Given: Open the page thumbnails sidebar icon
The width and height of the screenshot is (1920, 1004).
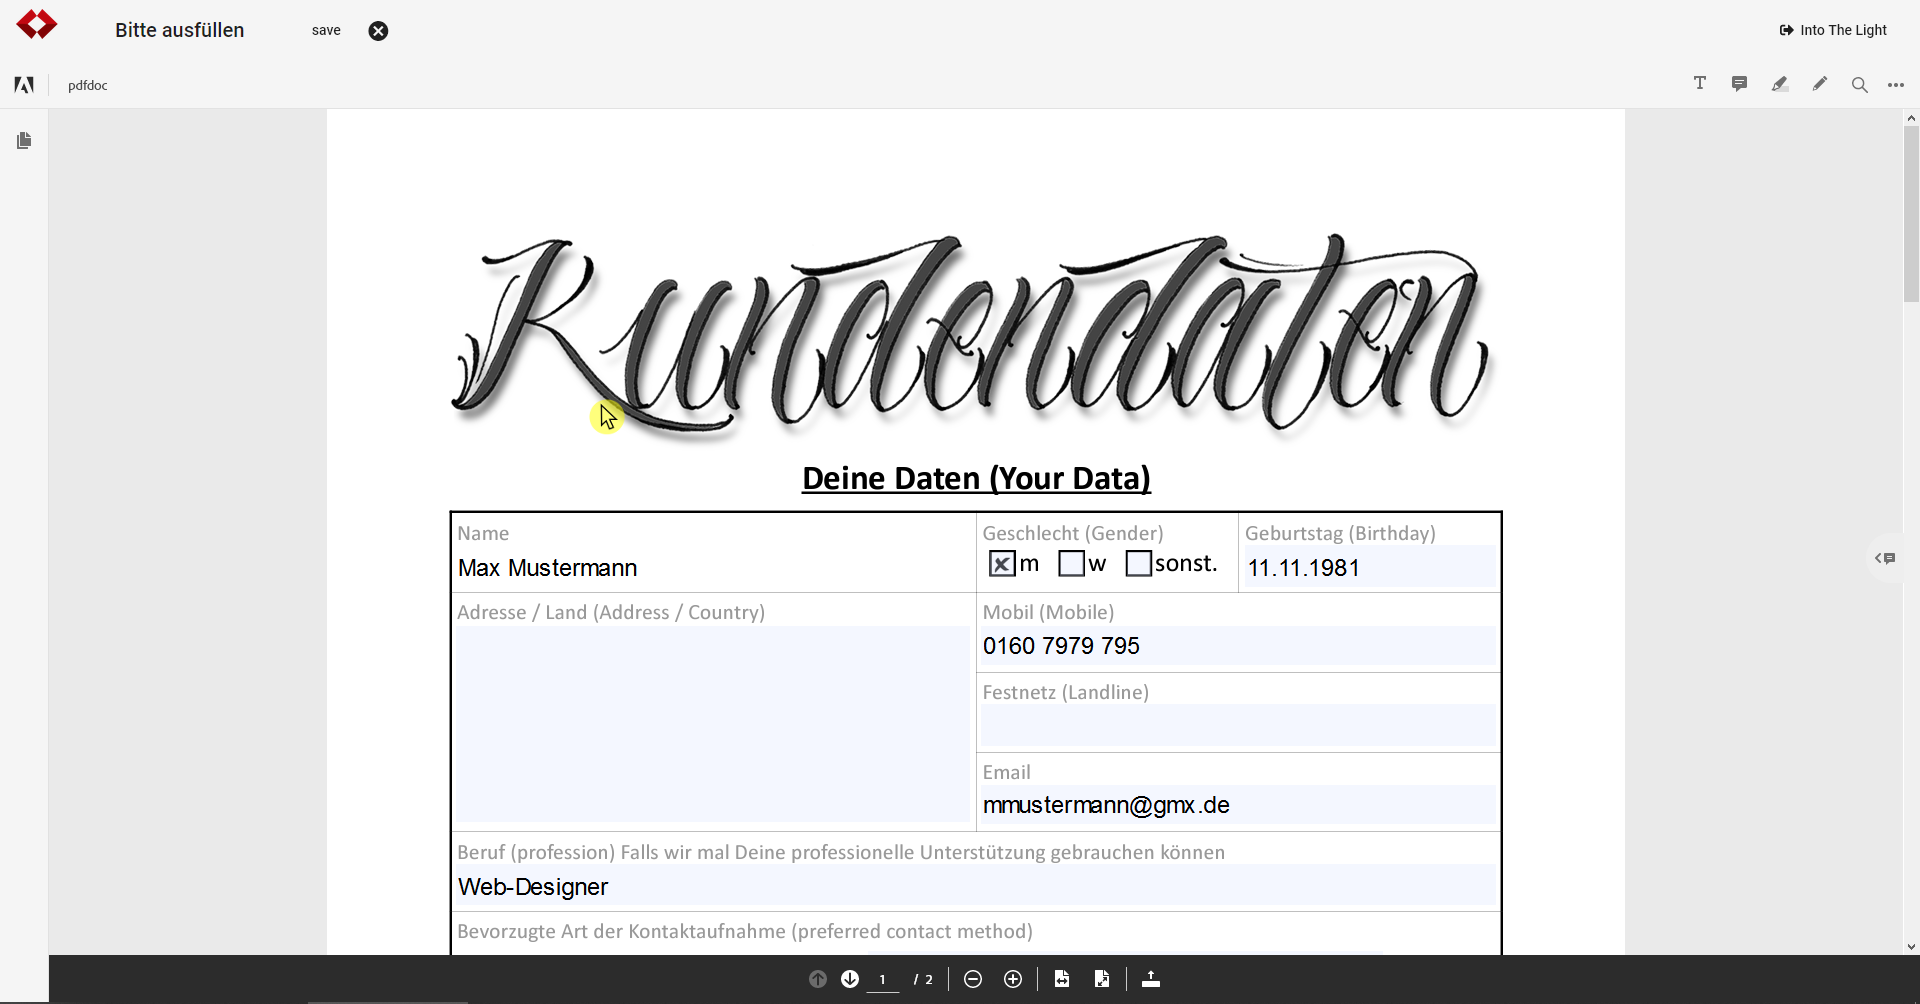Looking at the screenshot, I should [24, 141].
